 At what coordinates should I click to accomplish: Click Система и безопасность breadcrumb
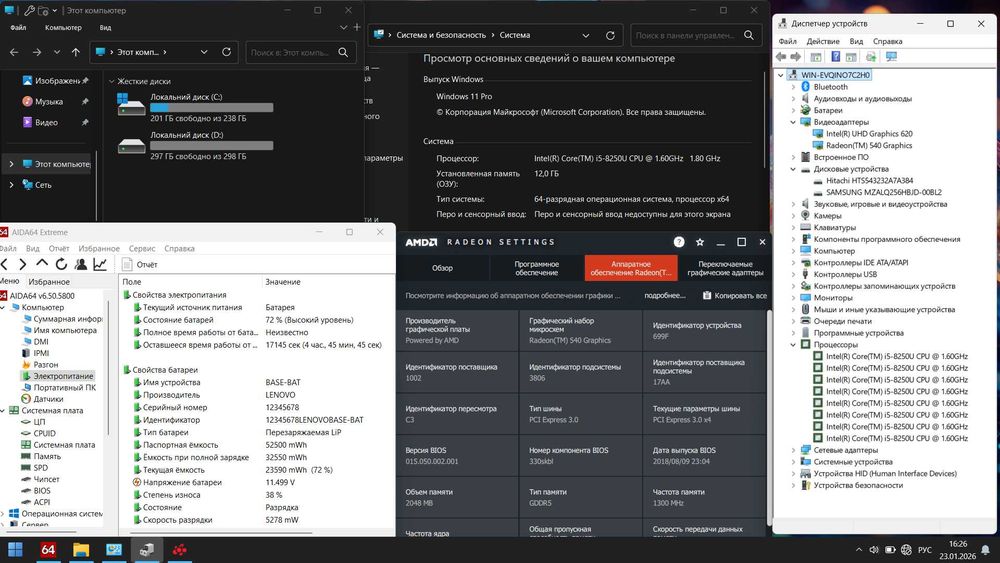tap(441, 36)
